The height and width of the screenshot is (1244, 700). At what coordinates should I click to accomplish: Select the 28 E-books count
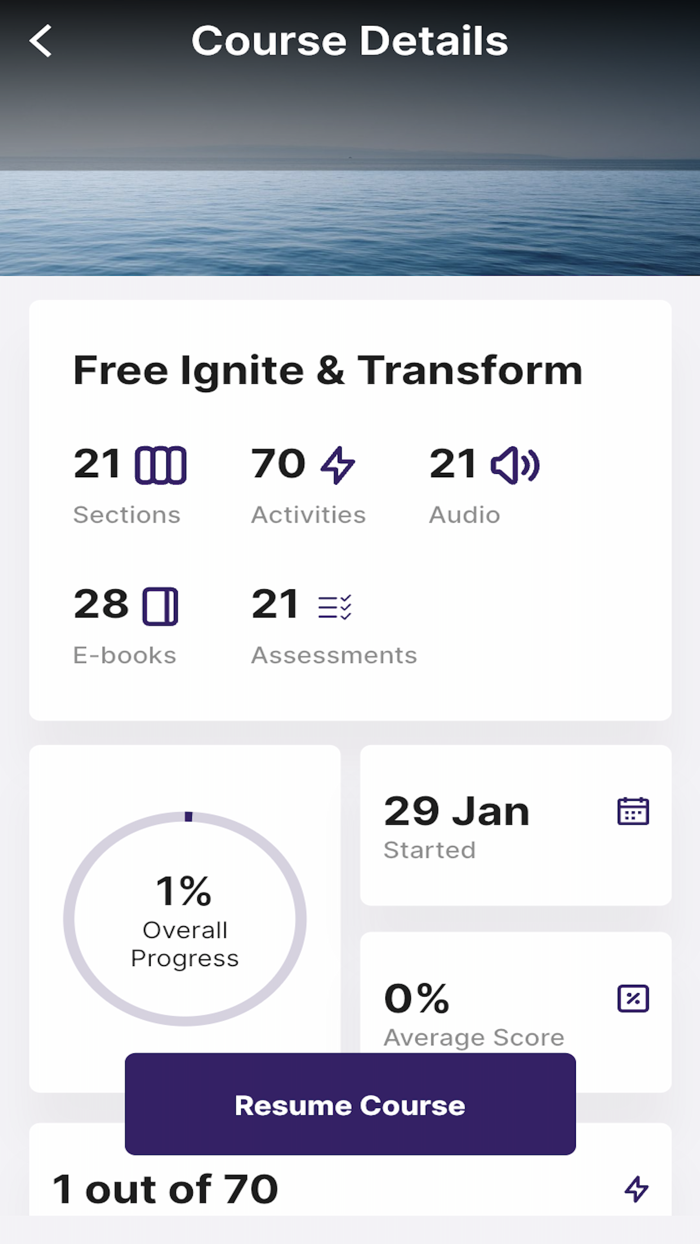click(x=97, y=604)
